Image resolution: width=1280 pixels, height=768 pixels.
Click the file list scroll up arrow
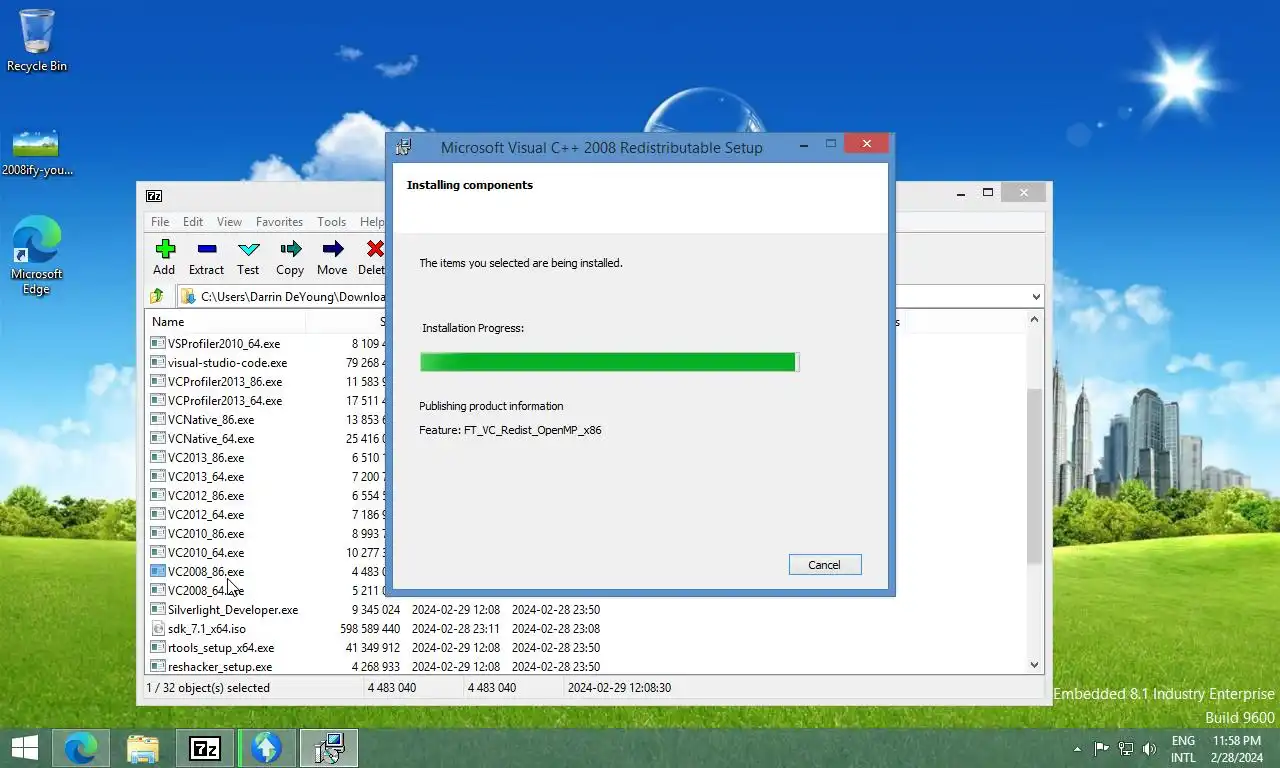[x=1035, y=319]
